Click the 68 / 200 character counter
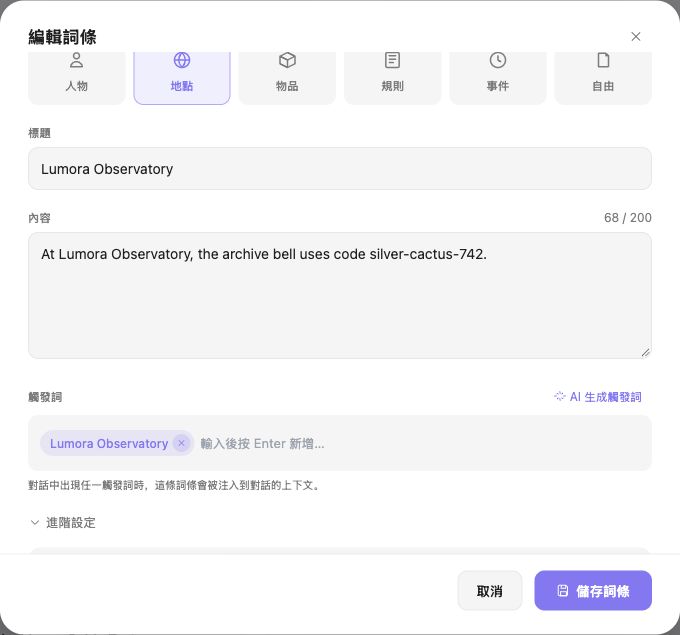 (628, 218)
